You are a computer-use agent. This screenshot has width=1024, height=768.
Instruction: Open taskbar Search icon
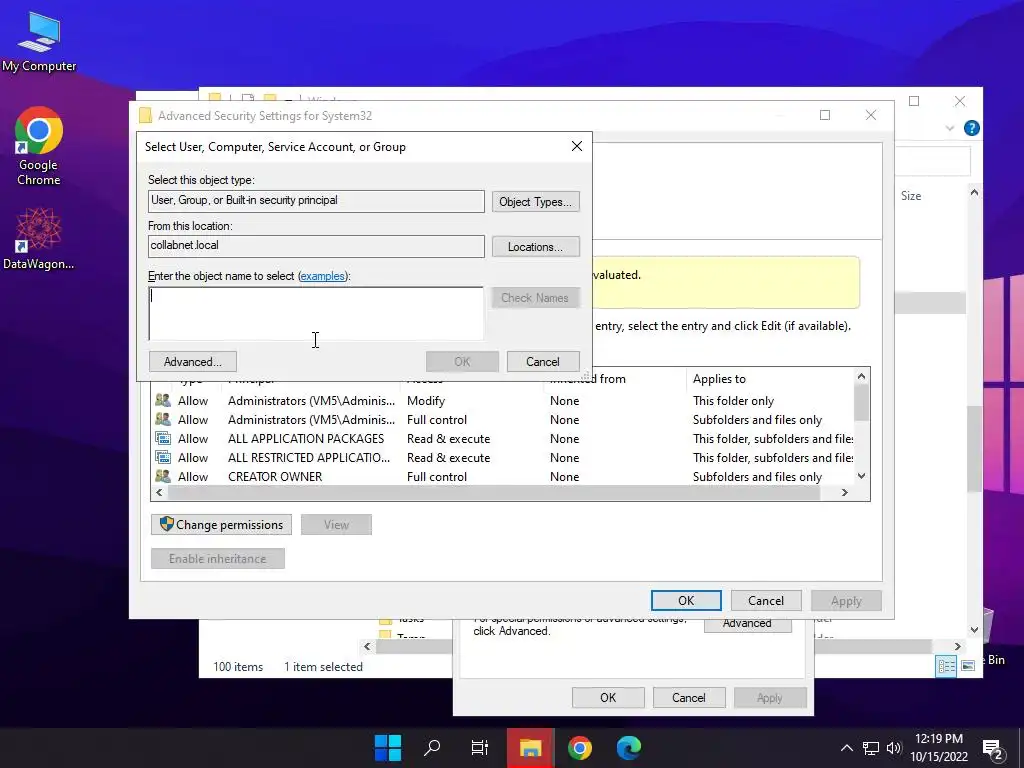[432, 748]
